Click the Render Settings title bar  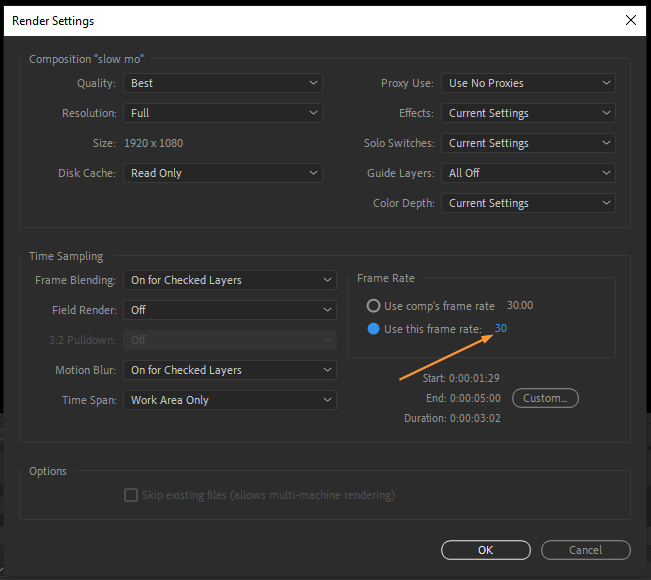coord(300,20)
